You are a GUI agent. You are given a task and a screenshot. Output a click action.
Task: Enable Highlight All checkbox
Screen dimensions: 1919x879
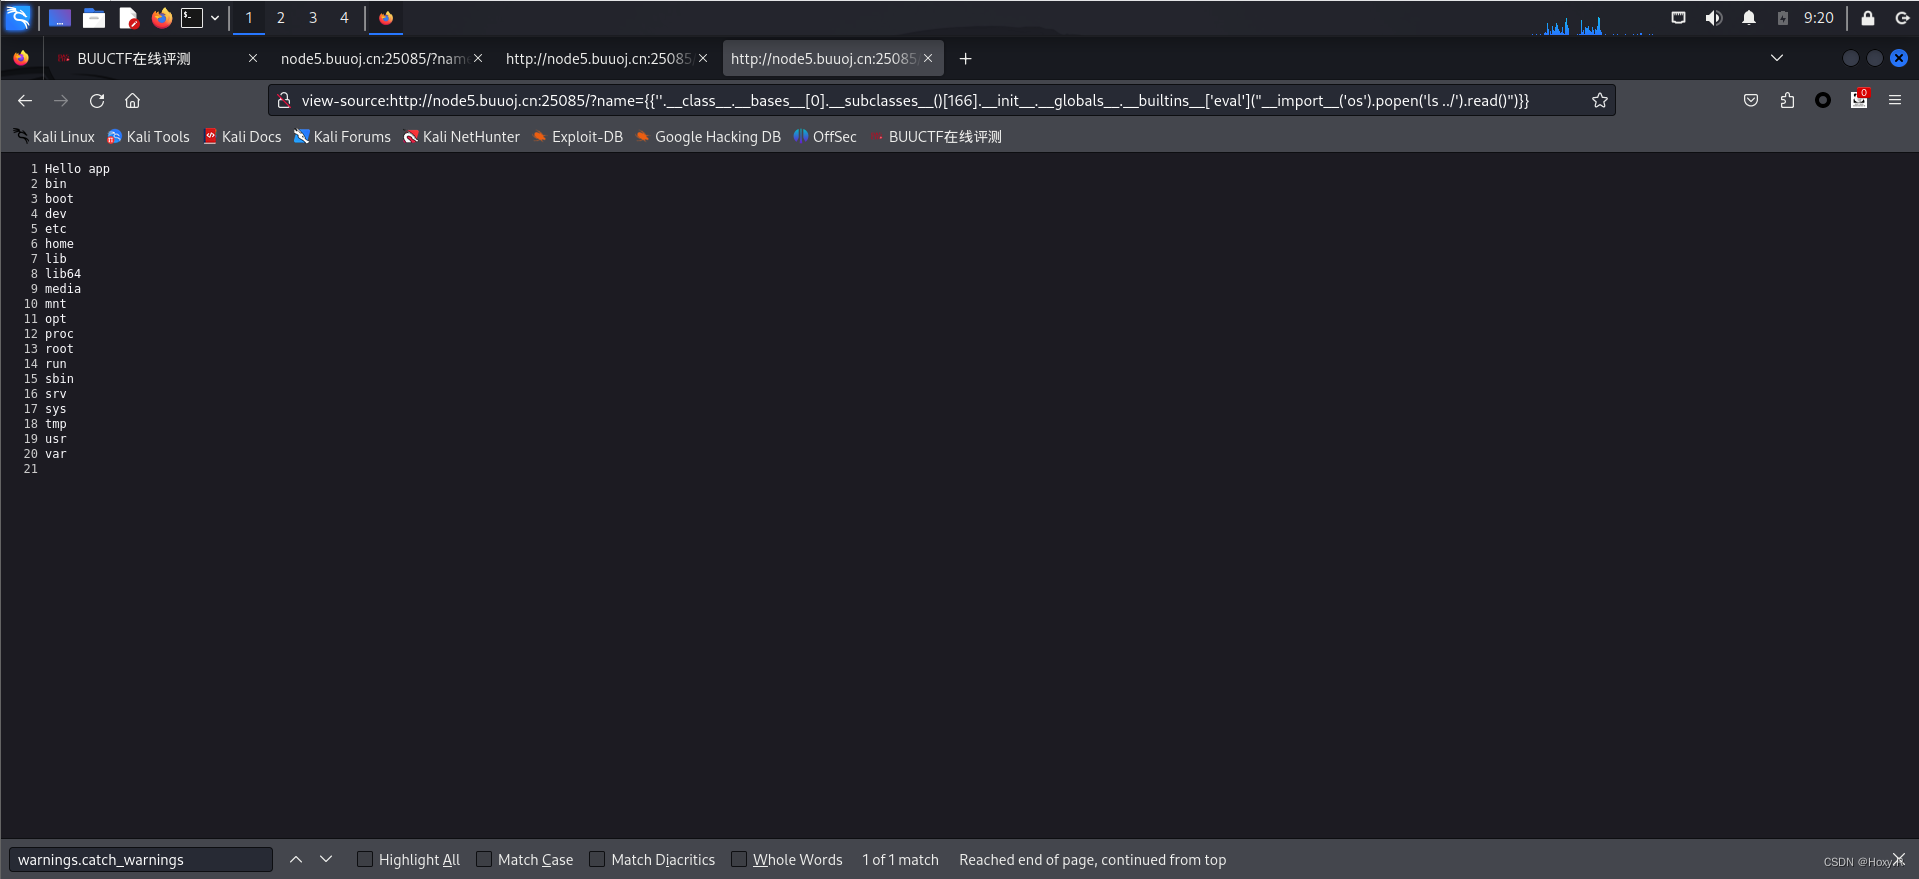click(365, 860)
